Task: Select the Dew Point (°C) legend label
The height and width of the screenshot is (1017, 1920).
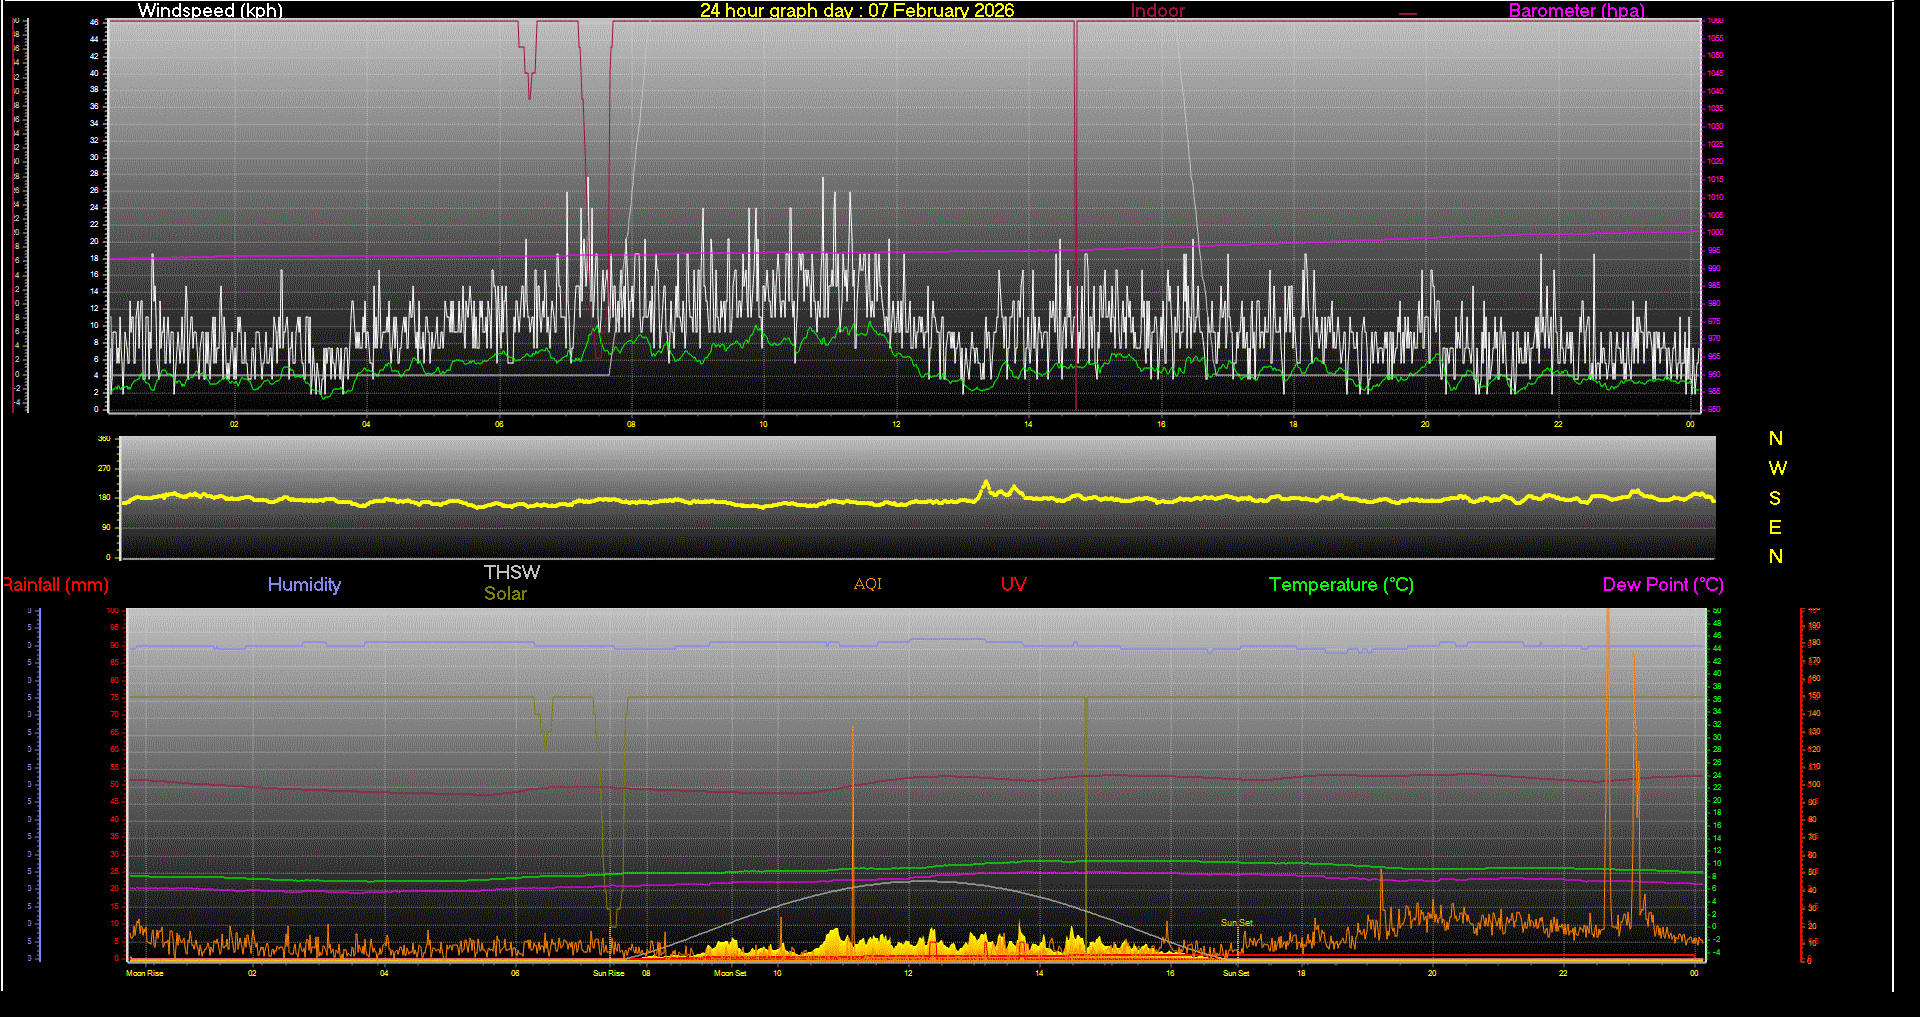Action: click(1663, 585)
